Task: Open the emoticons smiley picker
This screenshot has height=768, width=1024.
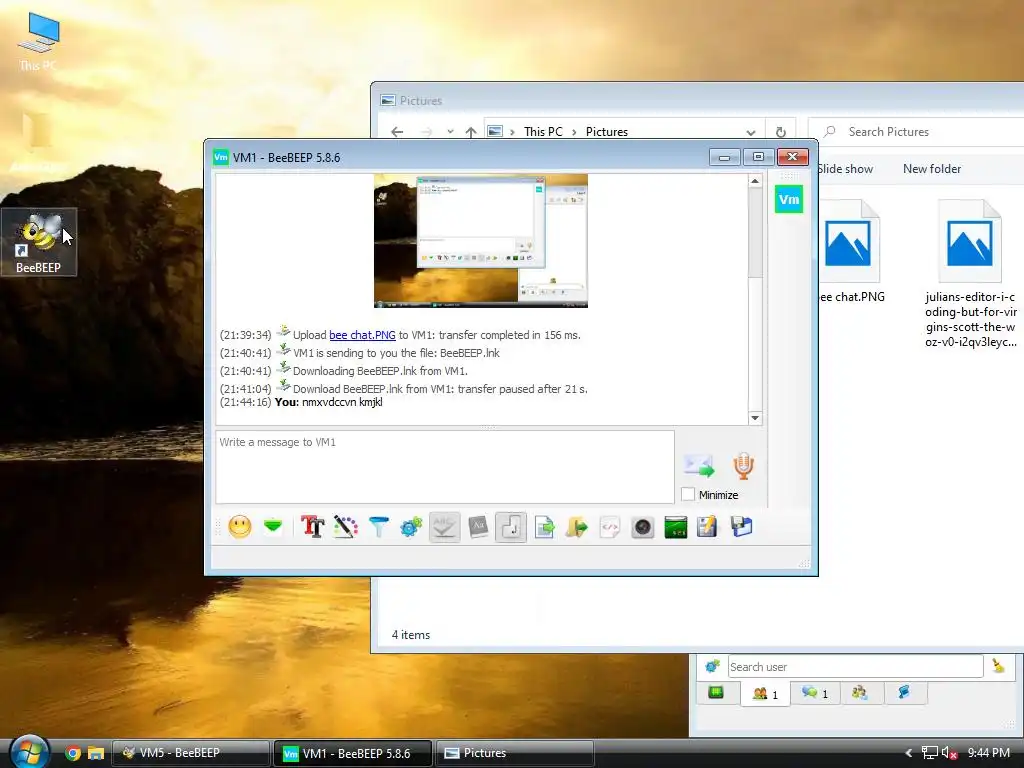Action: (240, 526)
